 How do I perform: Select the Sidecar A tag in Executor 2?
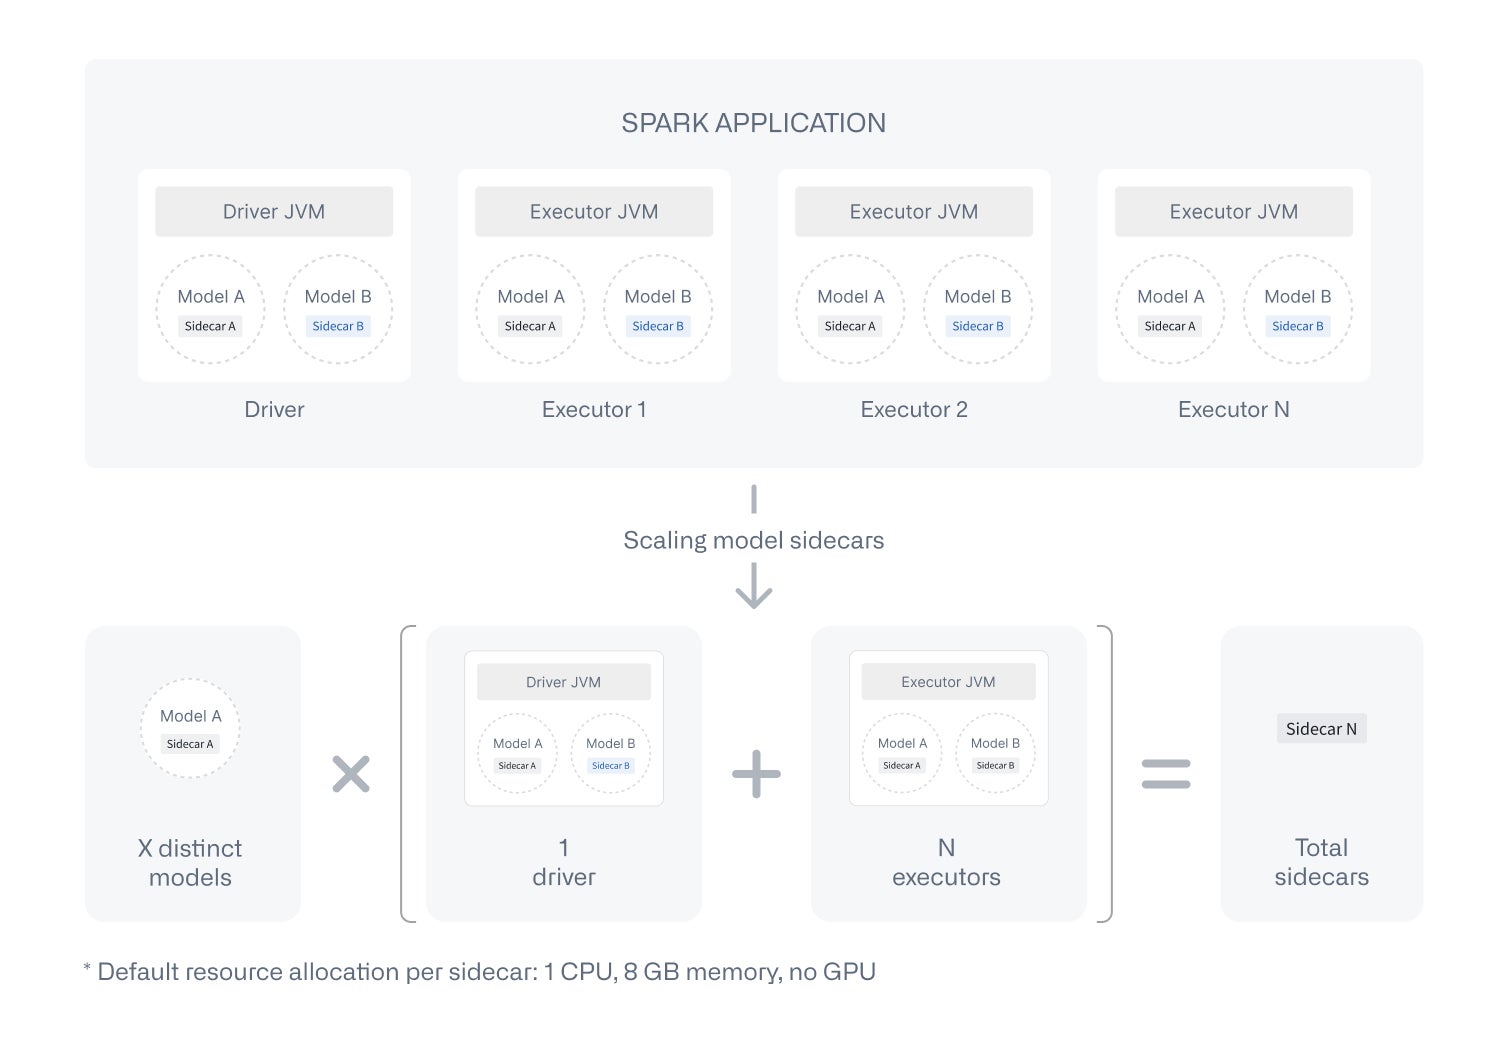[x=850, y=326]
